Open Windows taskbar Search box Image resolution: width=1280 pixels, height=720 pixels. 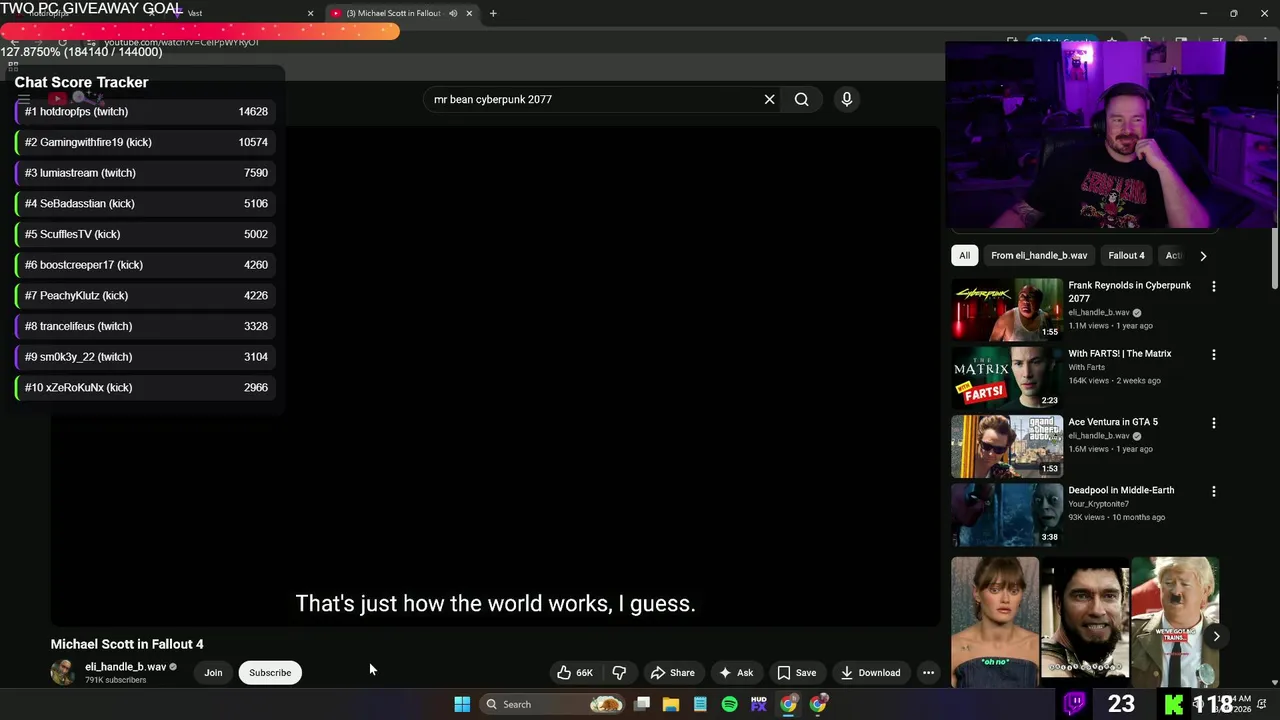point(551,704)
